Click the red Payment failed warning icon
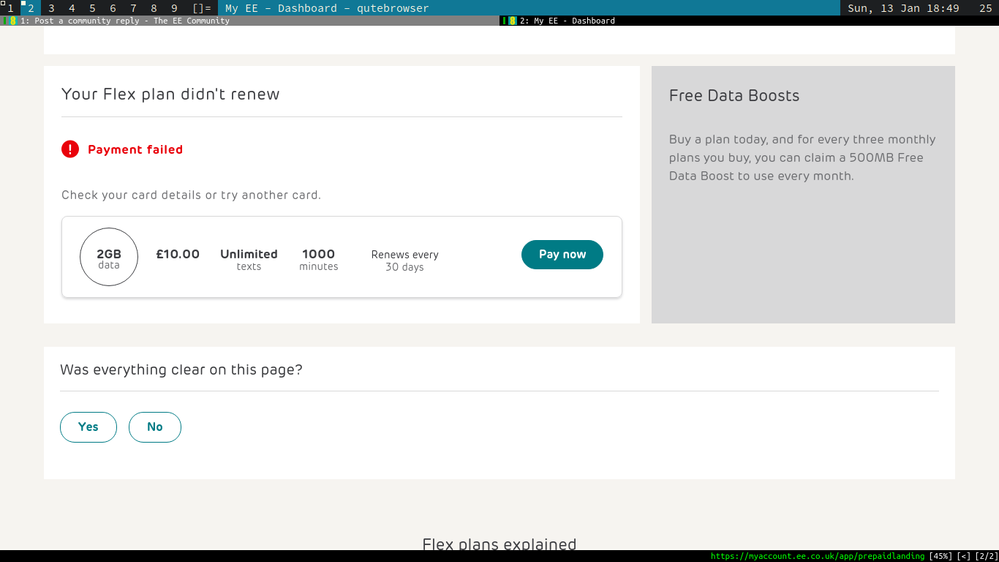 (70, 149)
